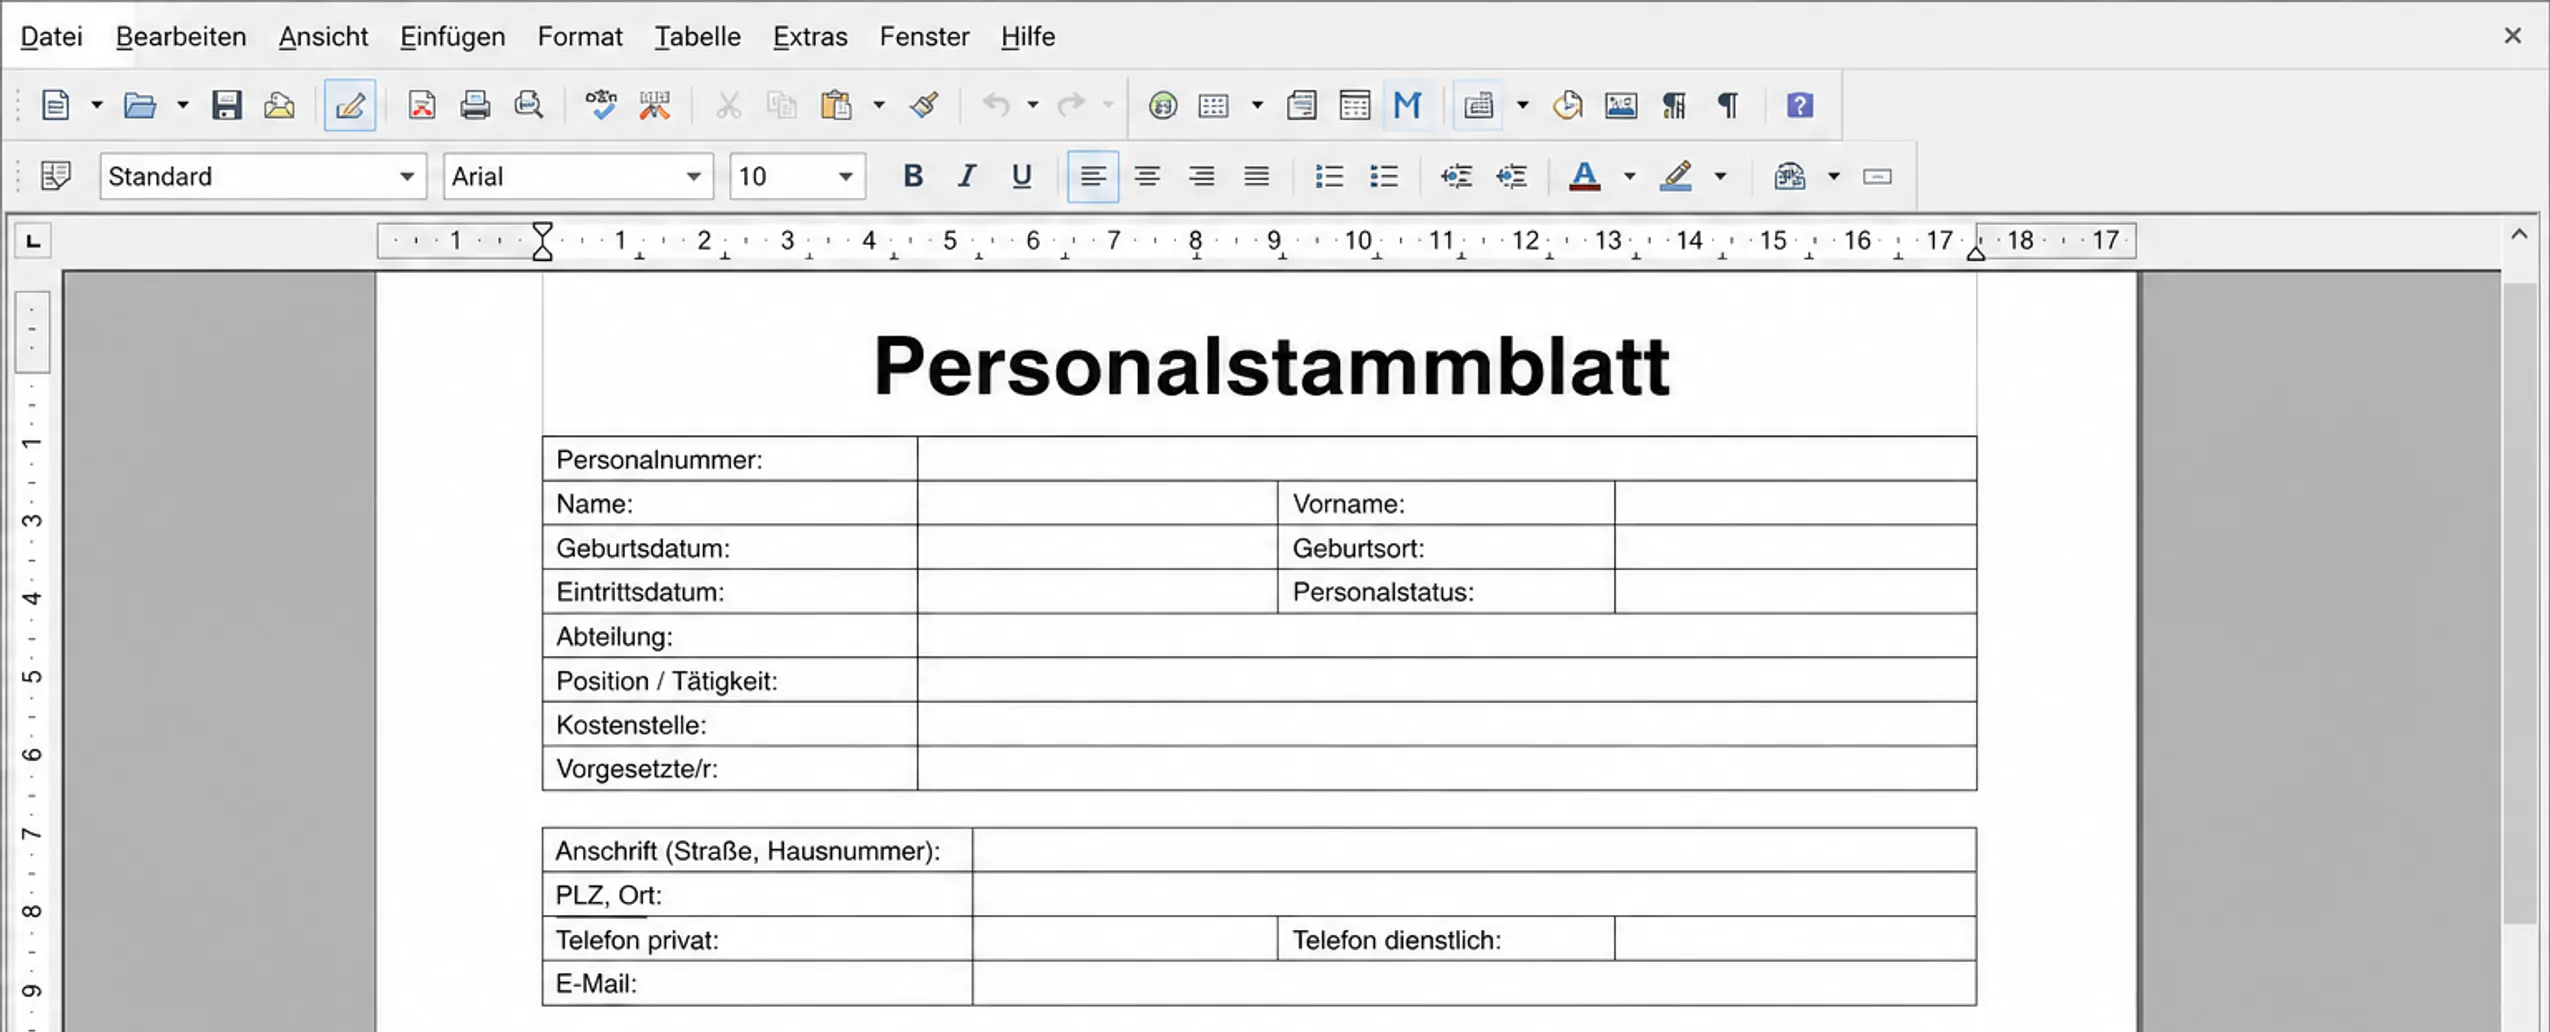
Task: Save the document with the floppy icon
Action: [x=227, y=105]
